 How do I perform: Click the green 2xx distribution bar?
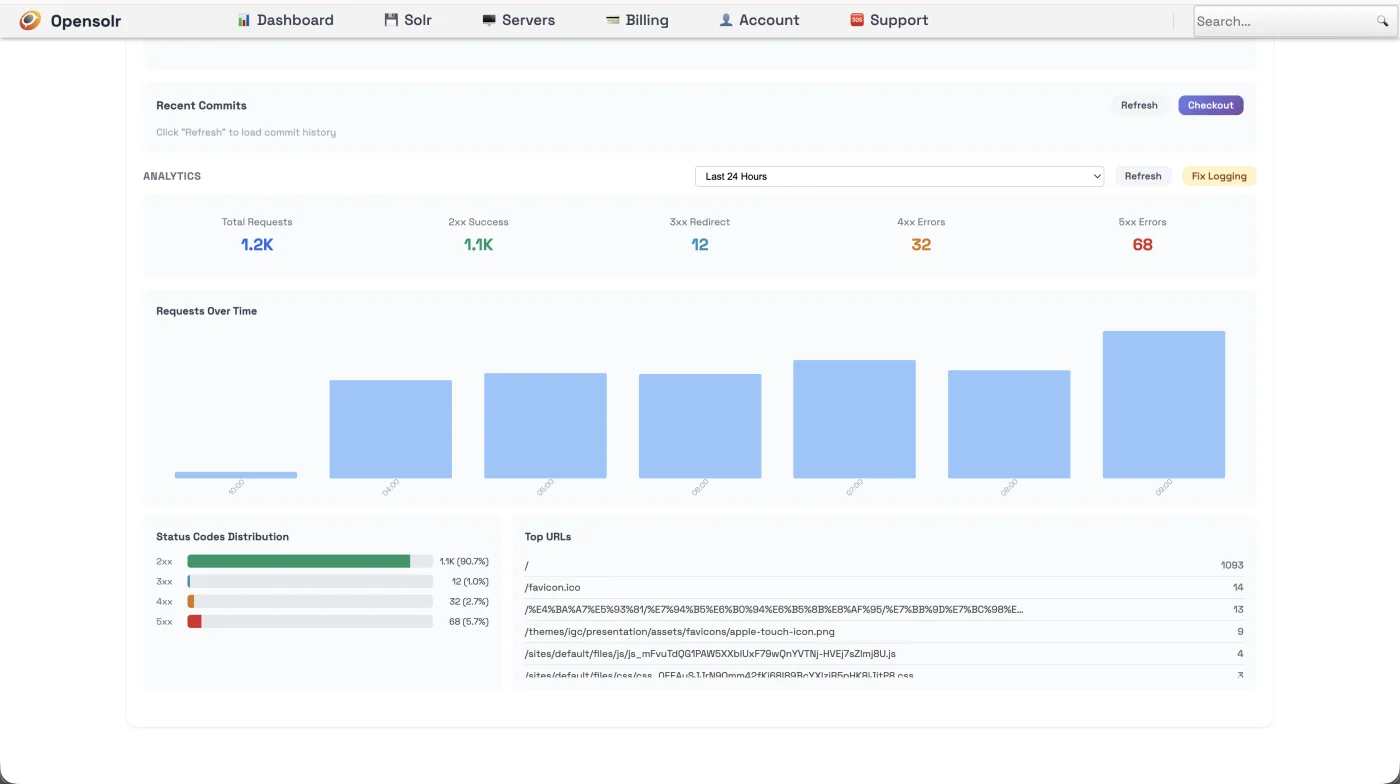pyautogui.click(x=300, y=561)
